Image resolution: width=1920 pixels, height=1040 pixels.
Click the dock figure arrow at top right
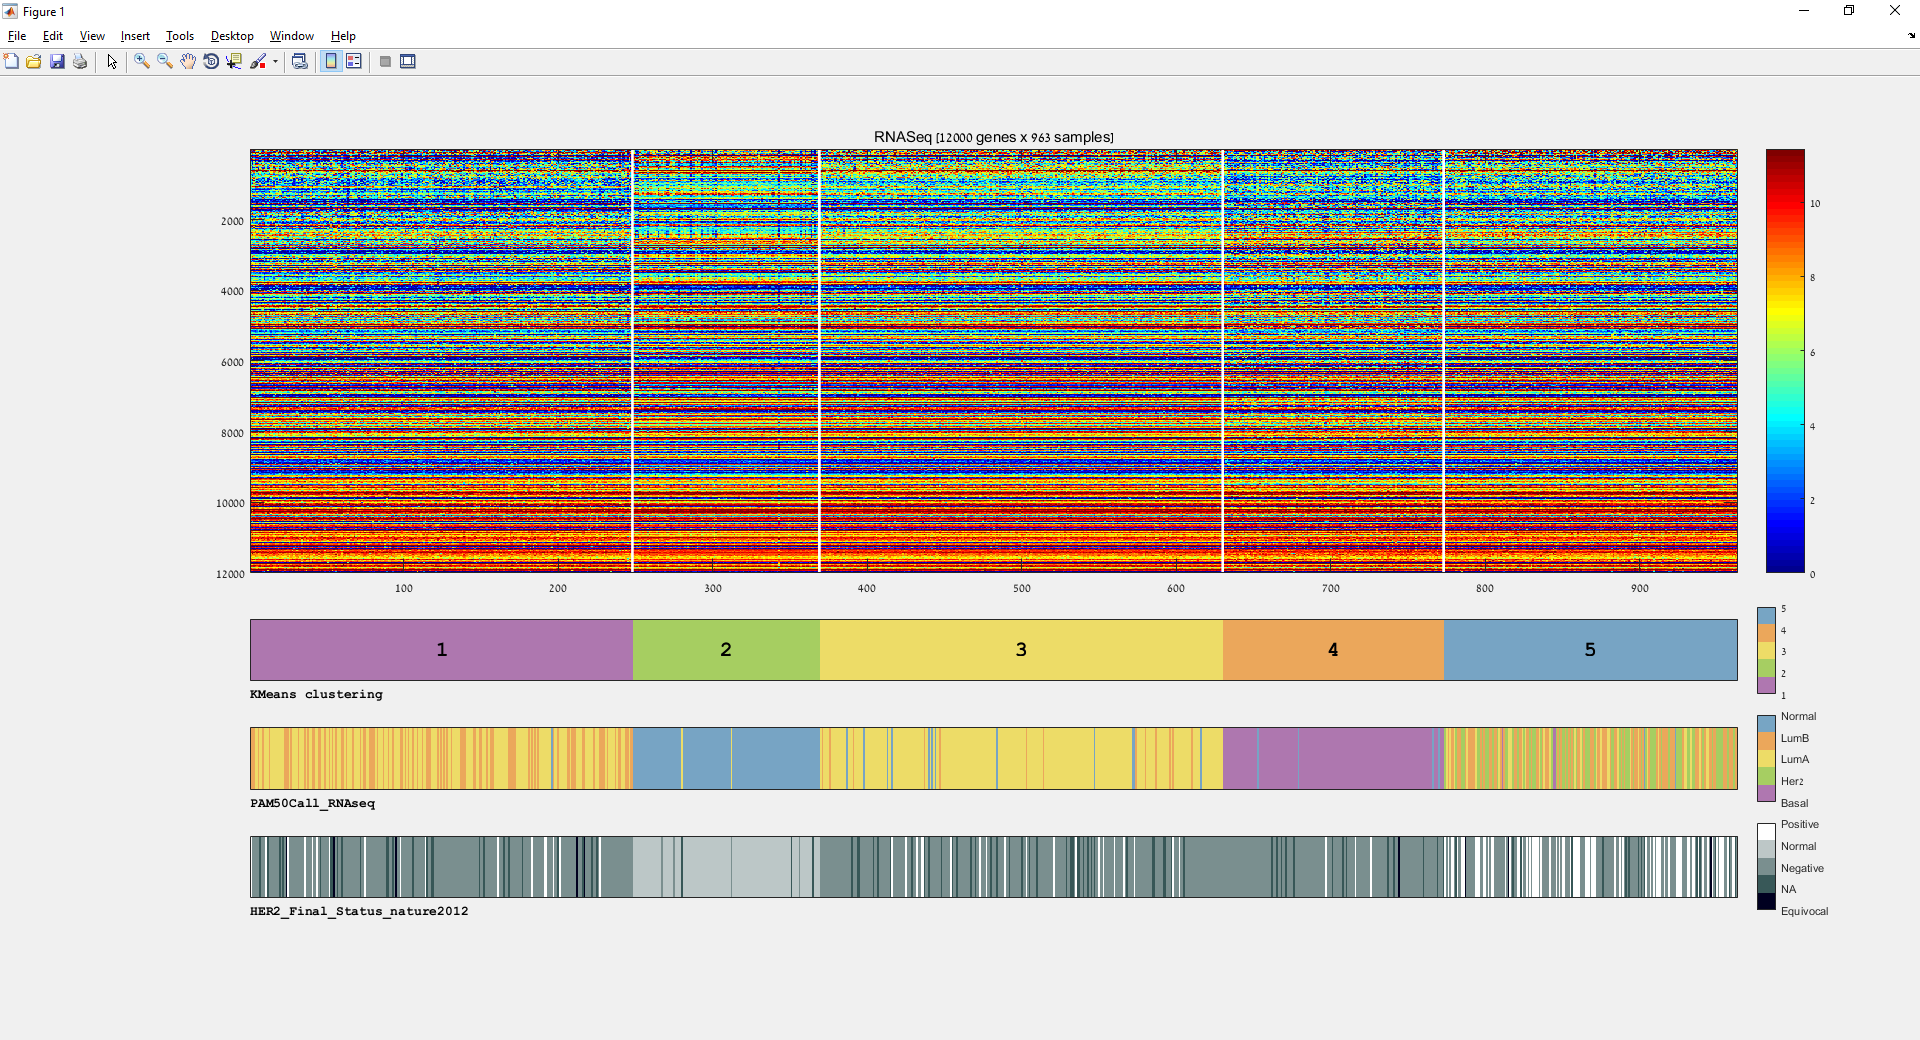click(1911, 36)
